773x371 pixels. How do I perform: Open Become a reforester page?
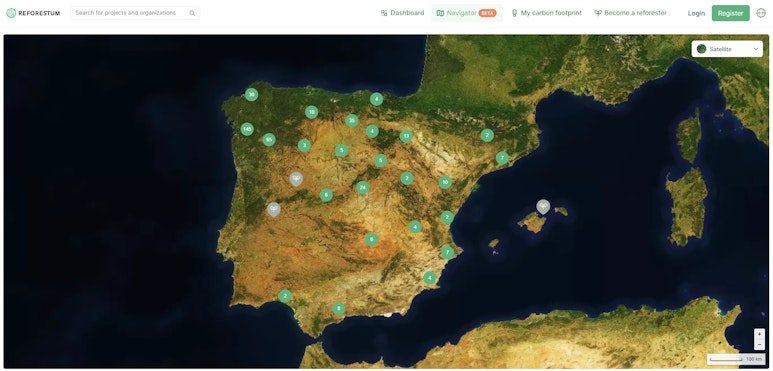pyautogui.click(x=631, y=13)
